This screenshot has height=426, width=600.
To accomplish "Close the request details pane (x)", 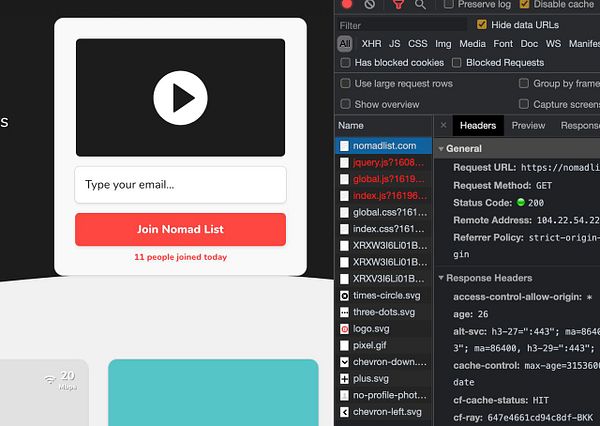I will [x=443, y=125].
